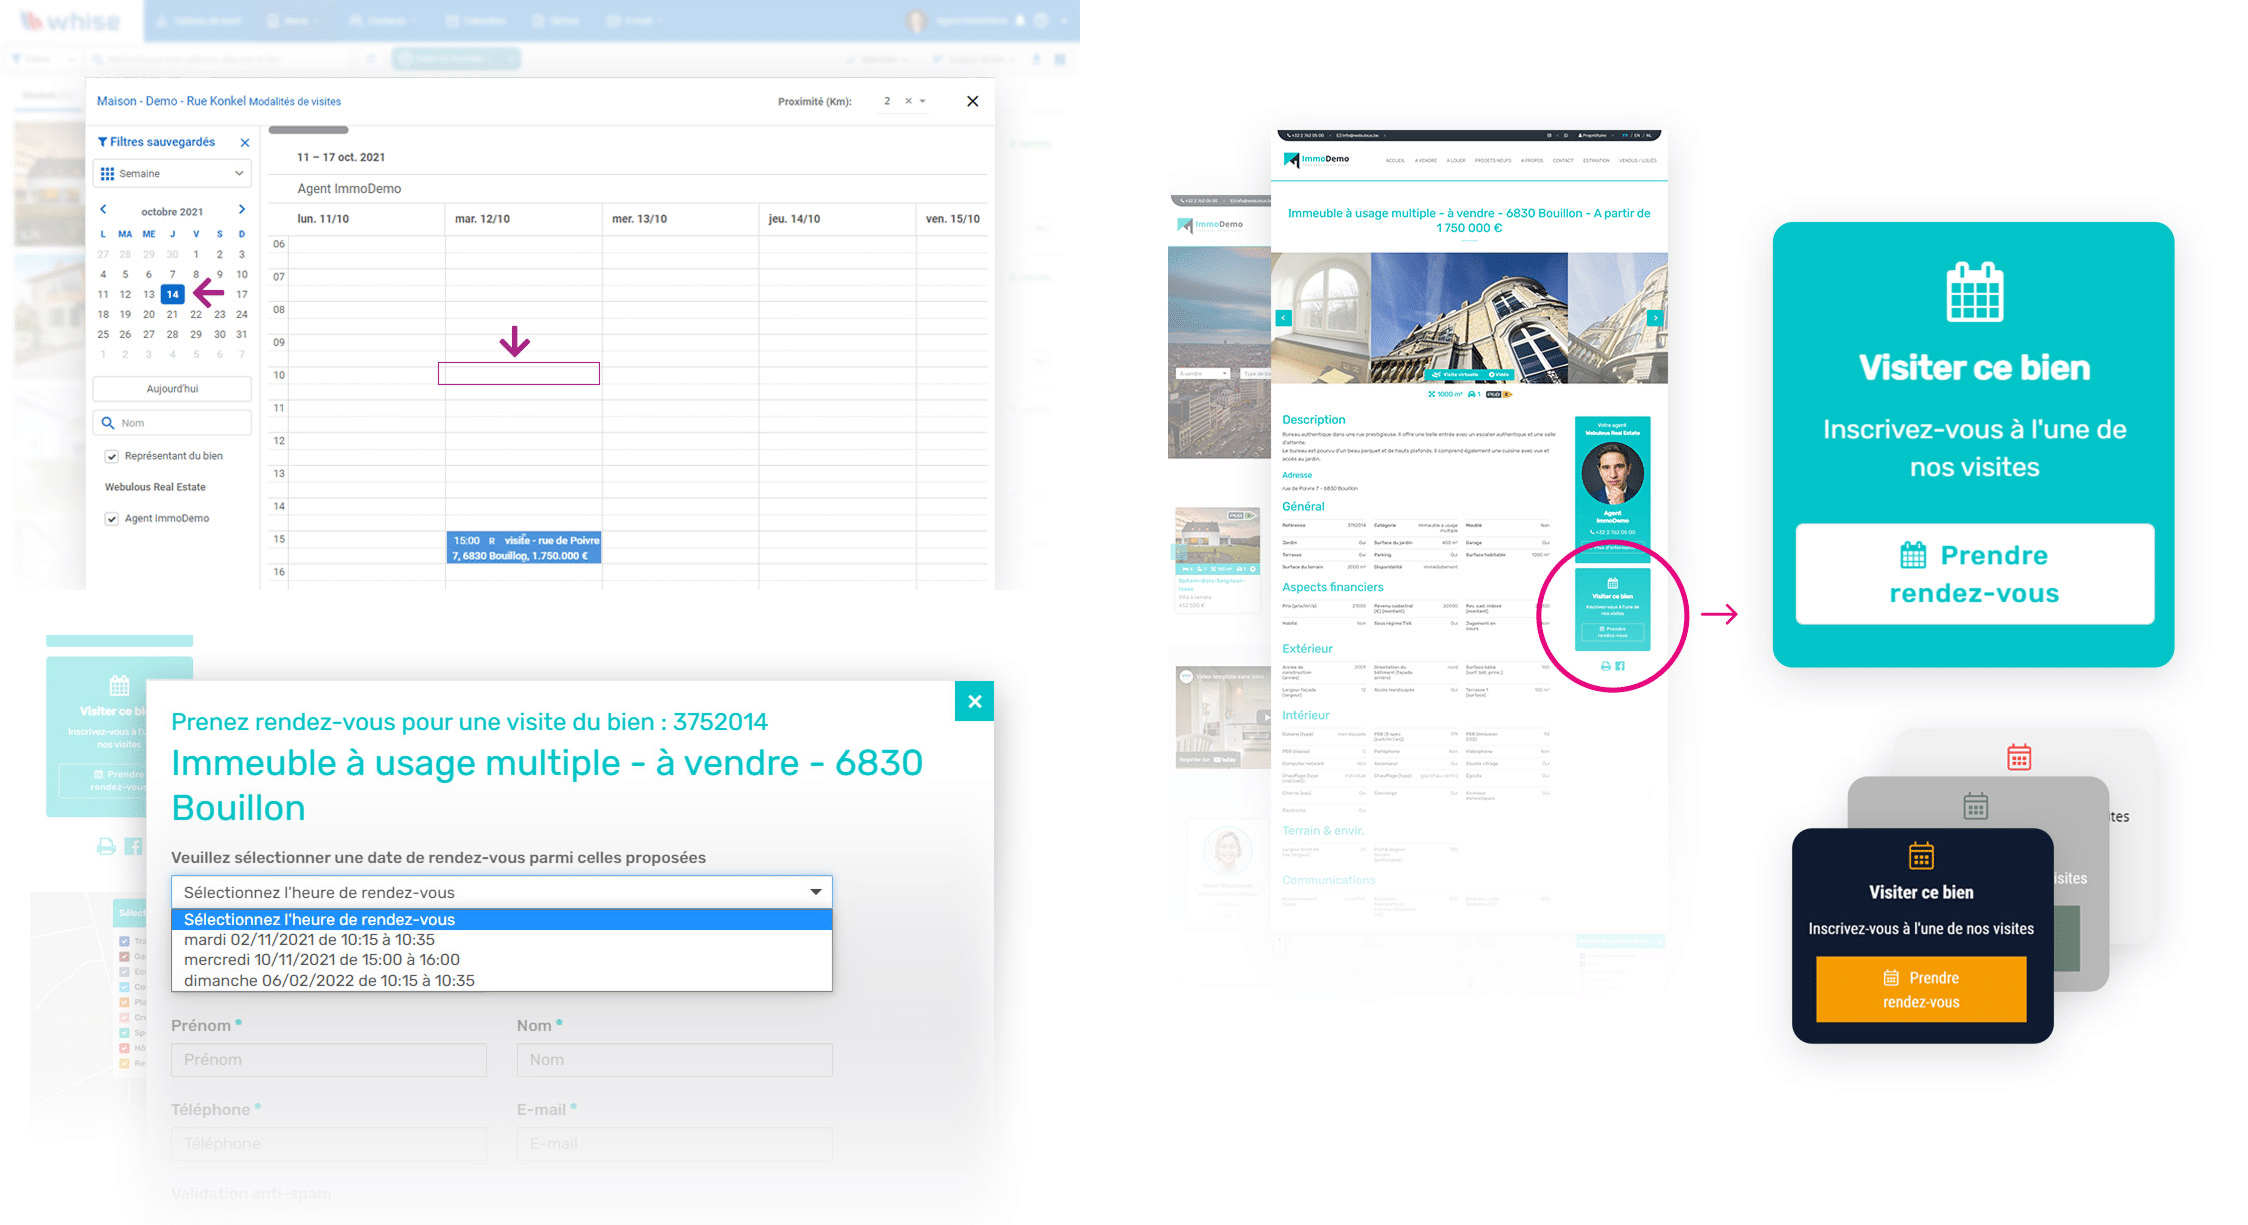Choose option mercredi 10/11/2021 de 15:00 à 16:00
The image size is (2248, 1225).
321,960
